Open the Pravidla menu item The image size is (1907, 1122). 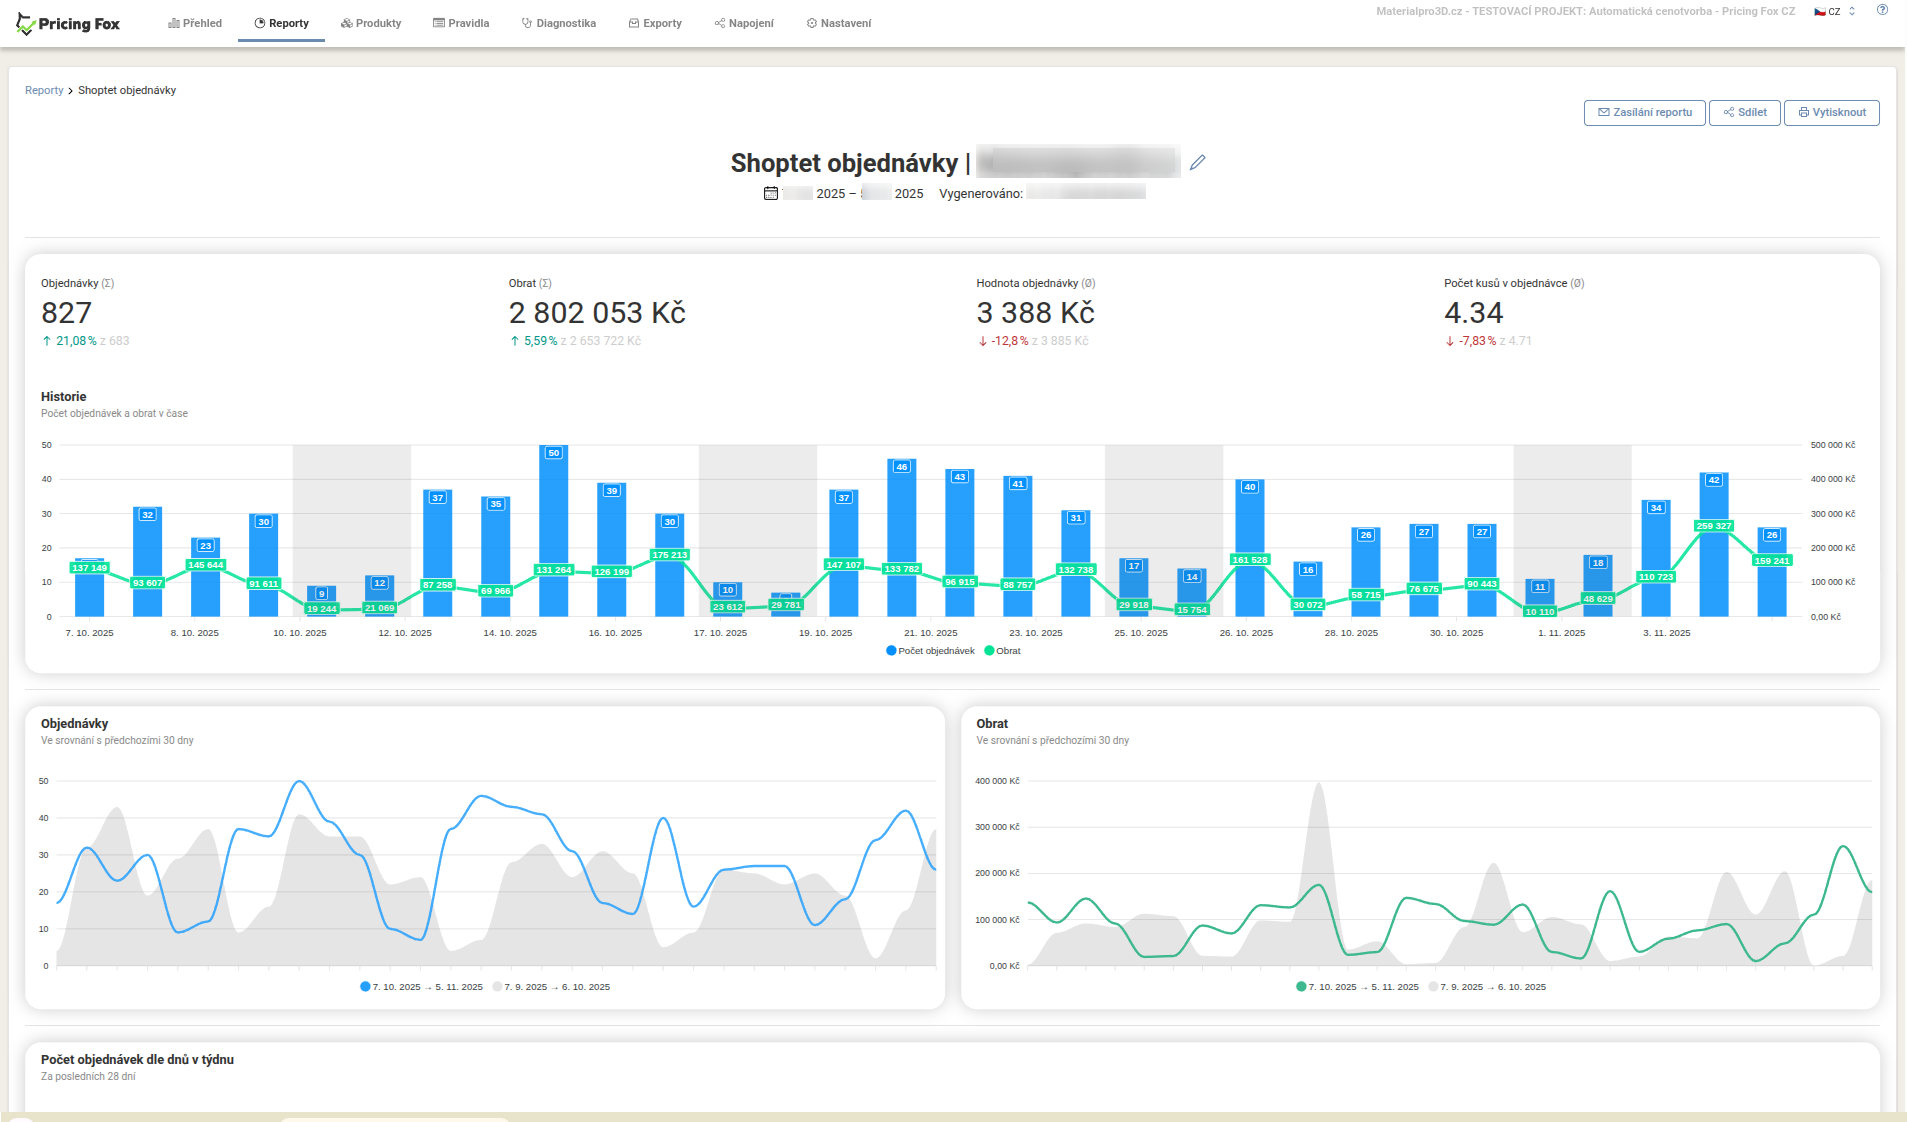pos(461,23)
